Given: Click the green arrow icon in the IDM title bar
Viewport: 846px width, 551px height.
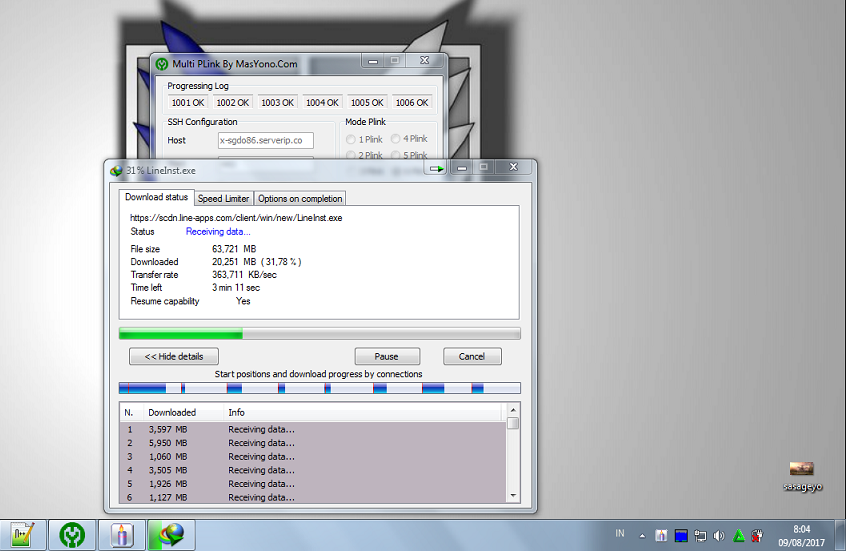Looking at the screenshot, I should 436,169.
